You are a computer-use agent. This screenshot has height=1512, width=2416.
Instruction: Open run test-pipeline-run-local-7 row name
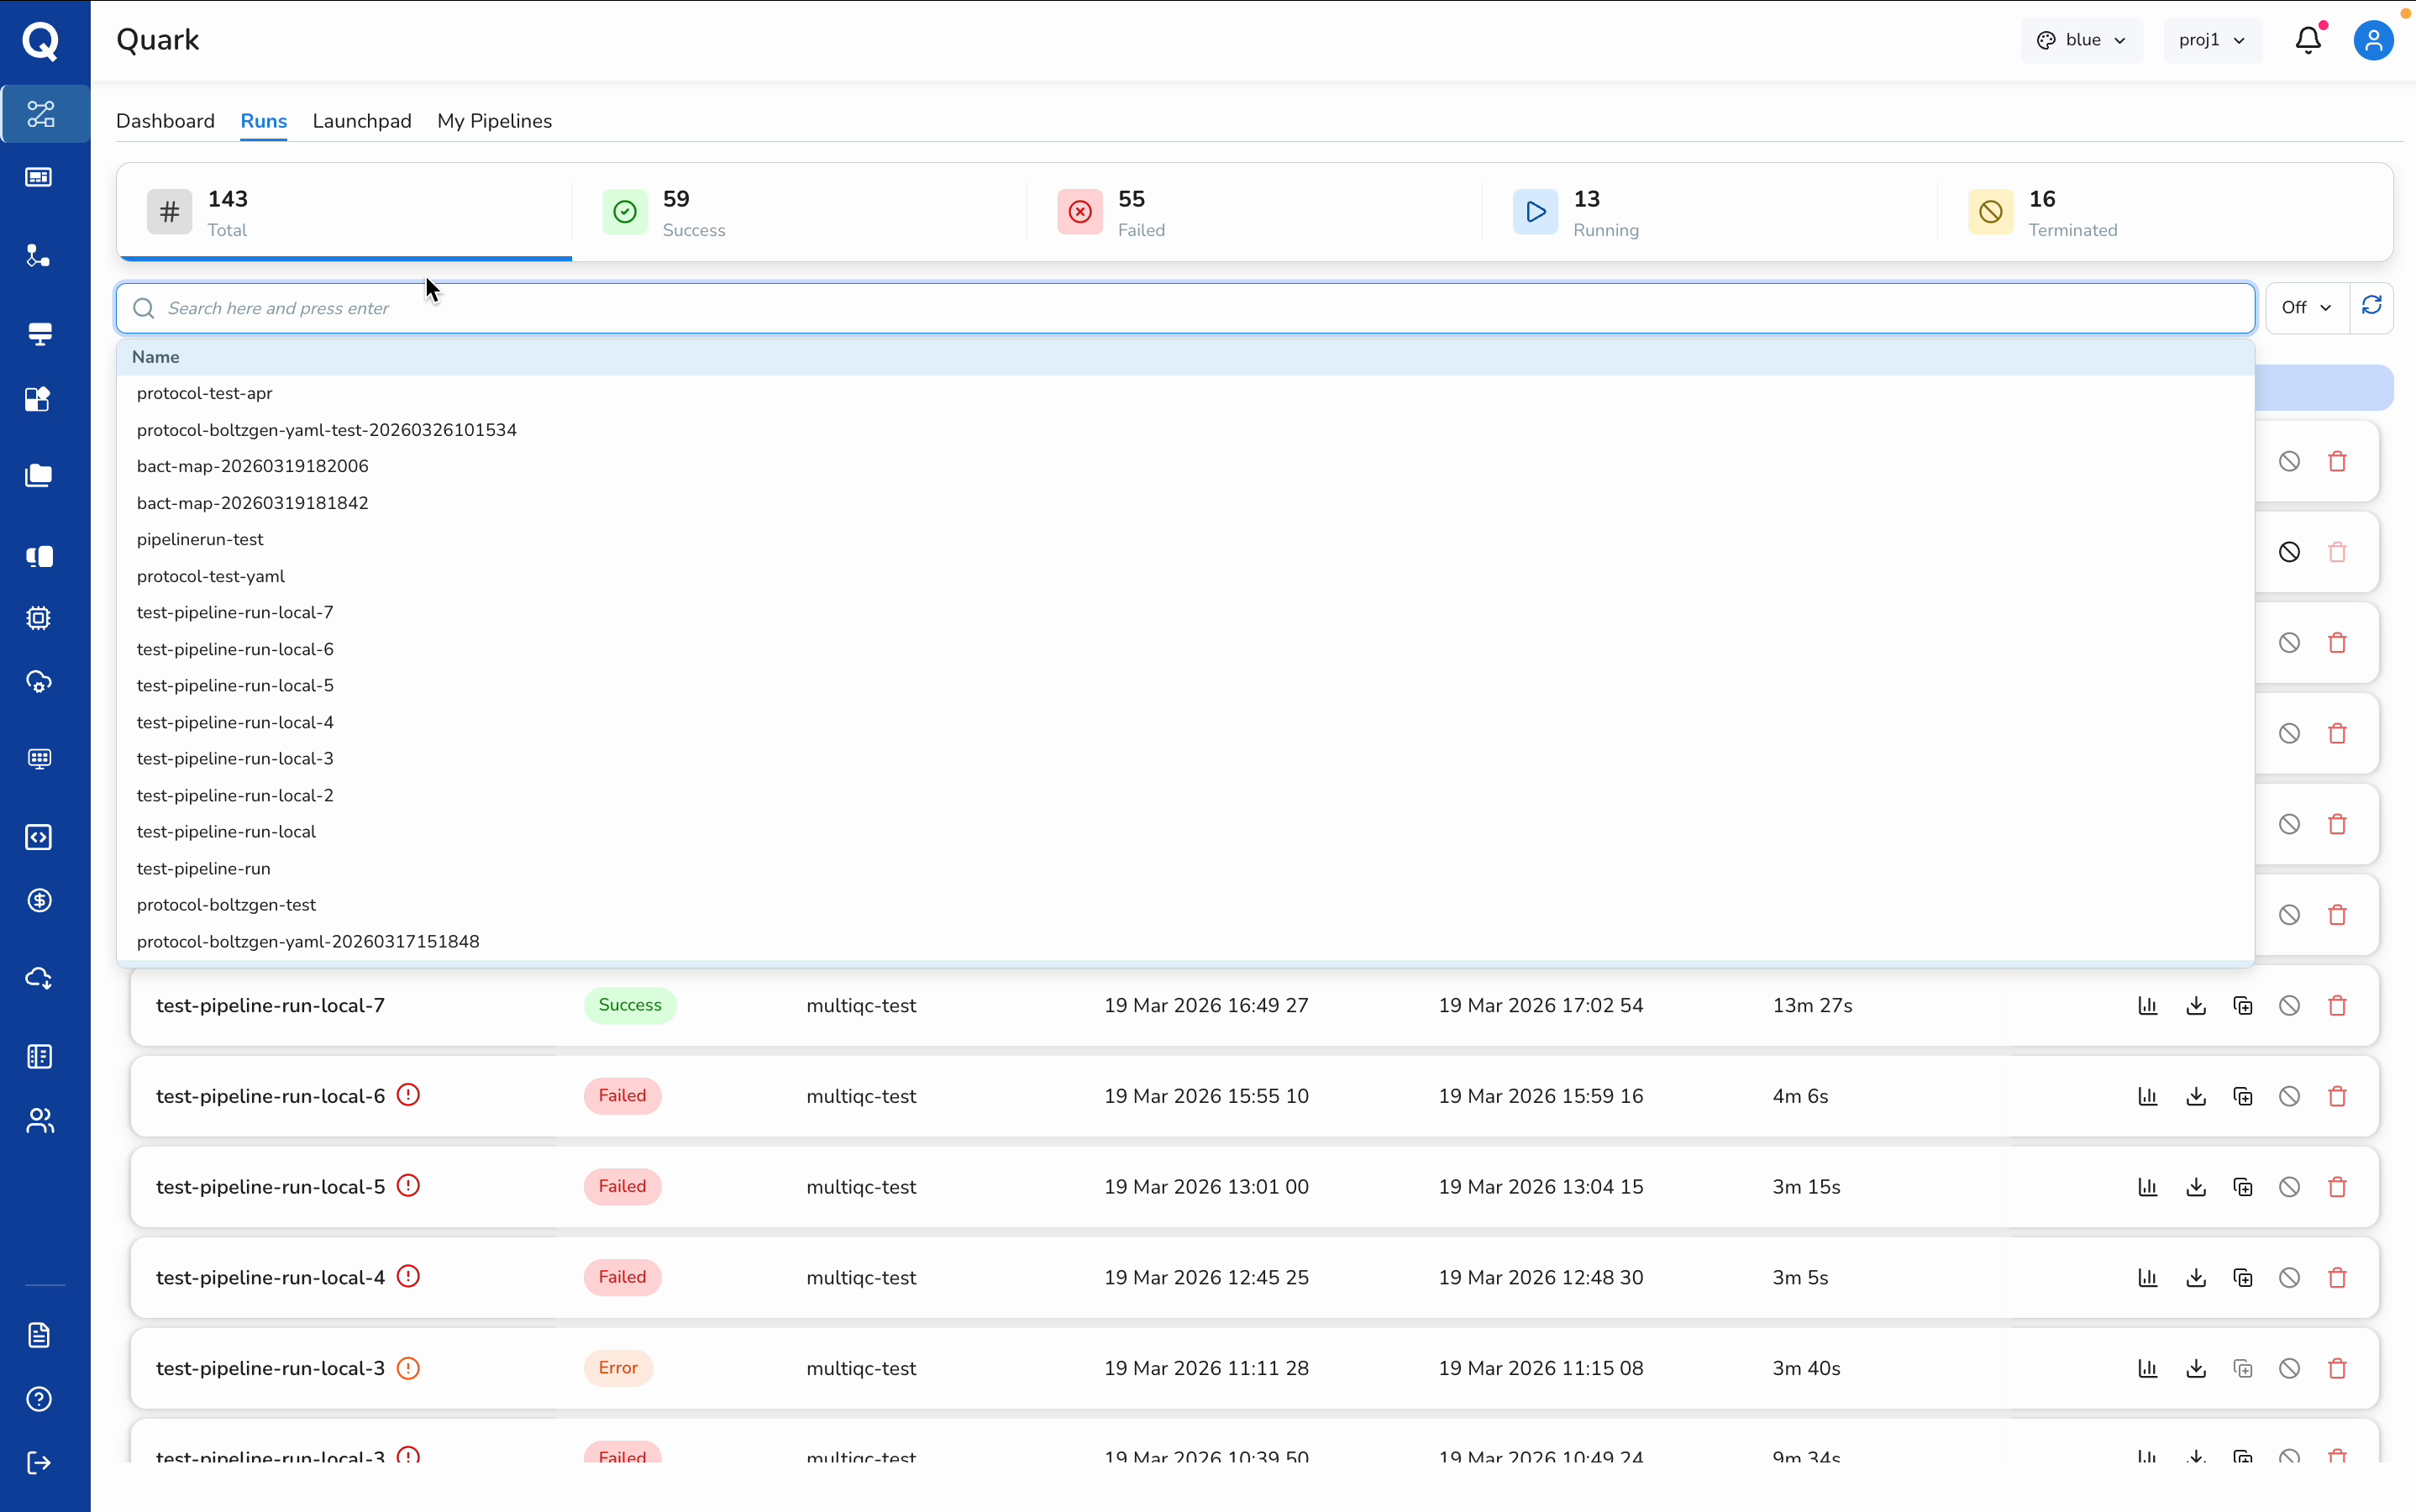[270, 1006]
